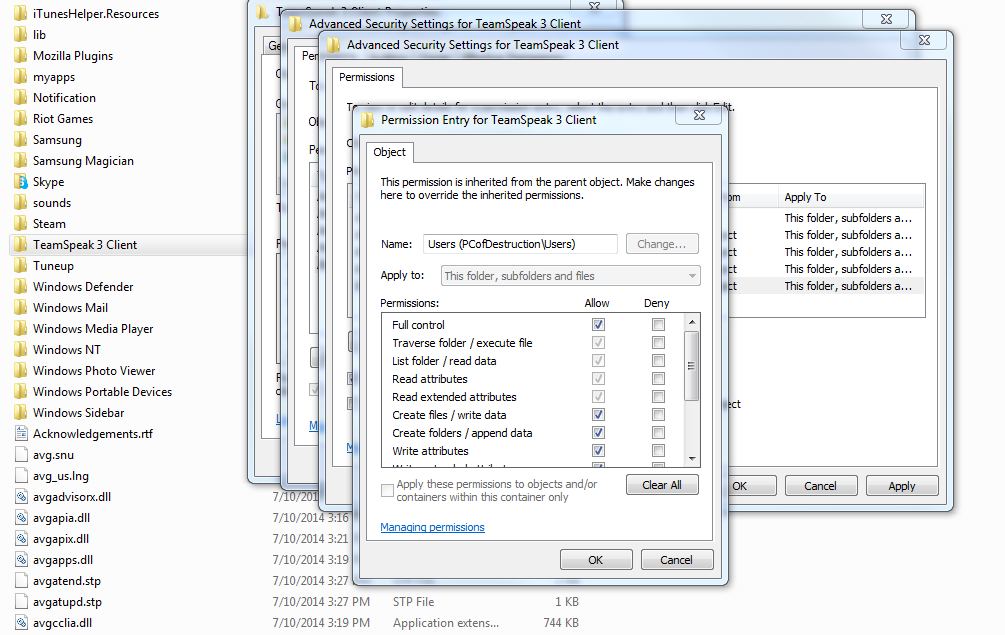Click the Tuneup folder icon
Image resolution: width=1005 pixels, height=635 pixels.
coord(21,266)
